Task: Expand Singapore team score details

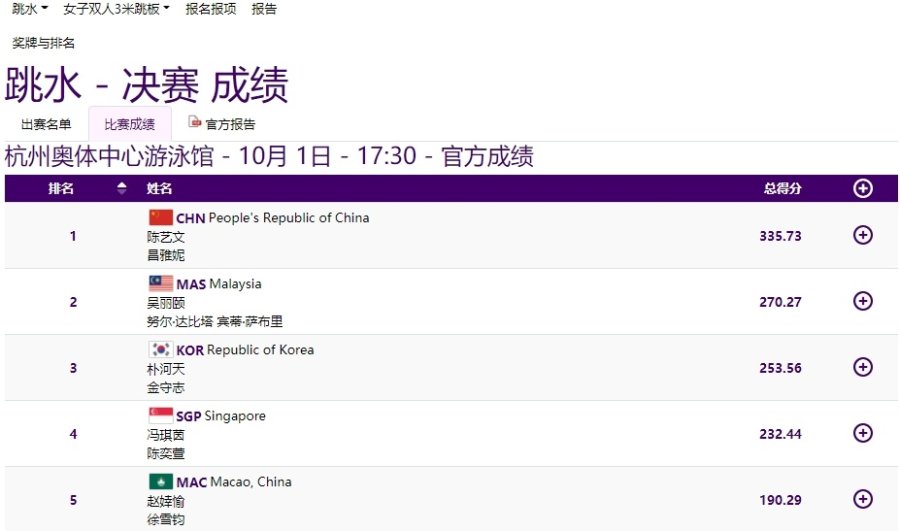Action: [863, 433]
